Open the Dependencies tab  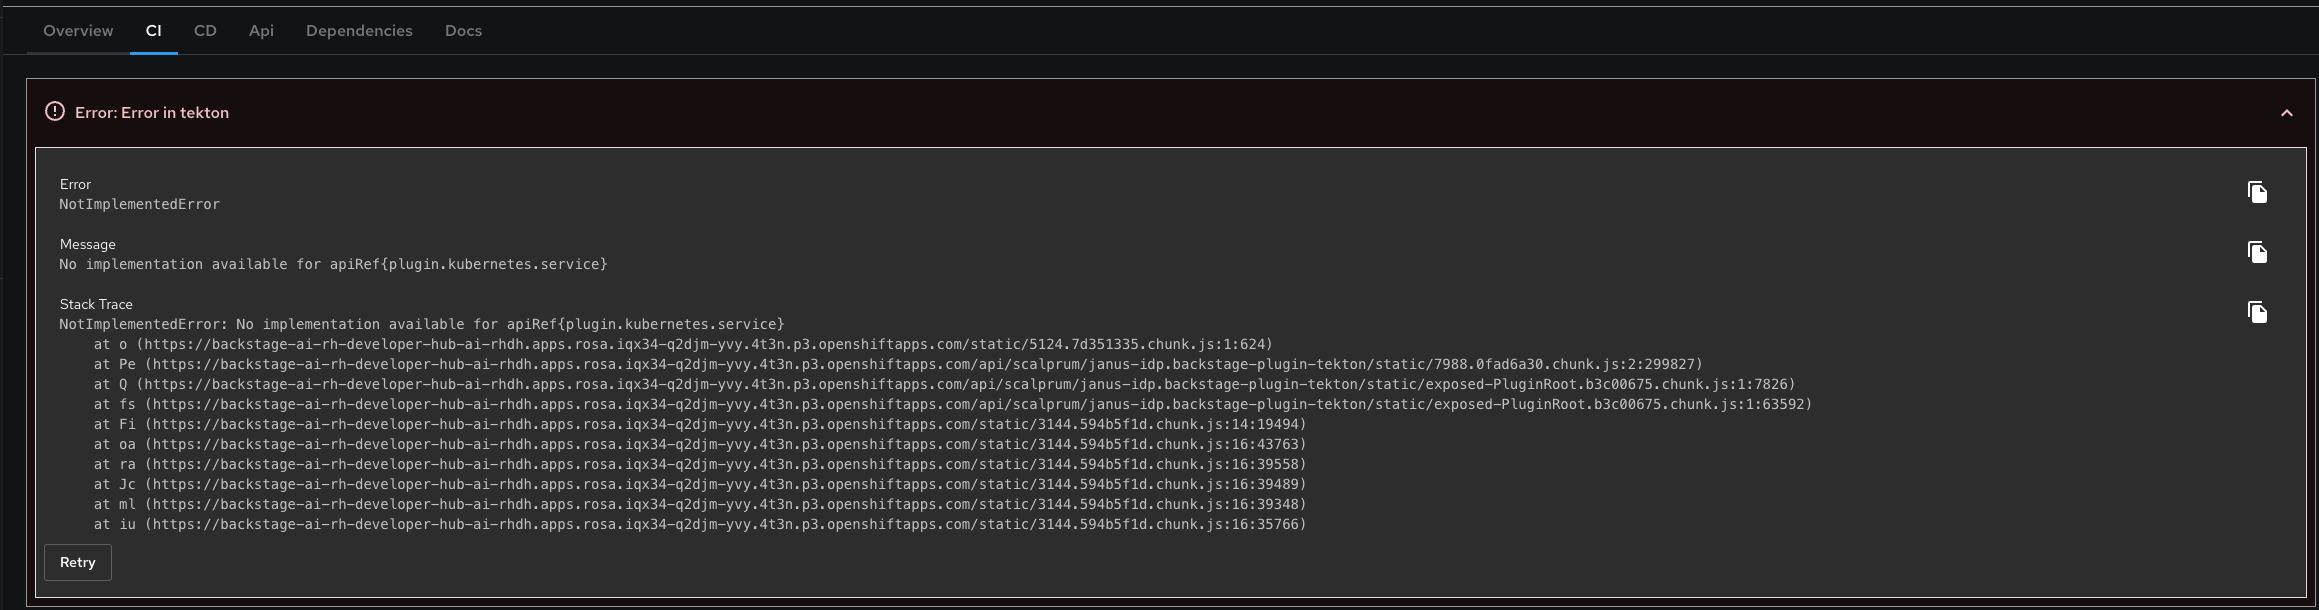click(359, 31)
